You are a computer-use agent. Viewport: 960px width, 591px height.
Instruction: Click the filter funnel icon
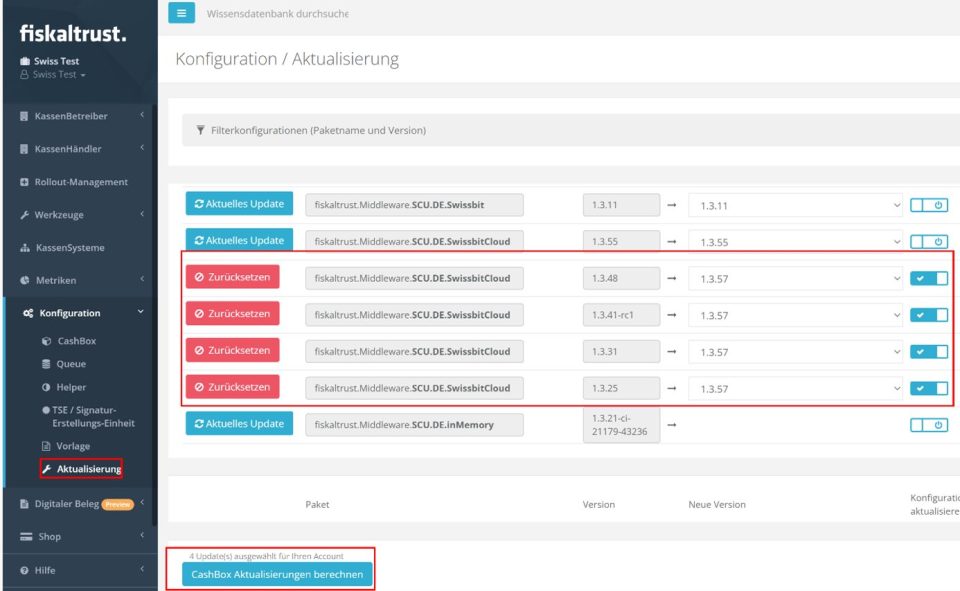200,130
